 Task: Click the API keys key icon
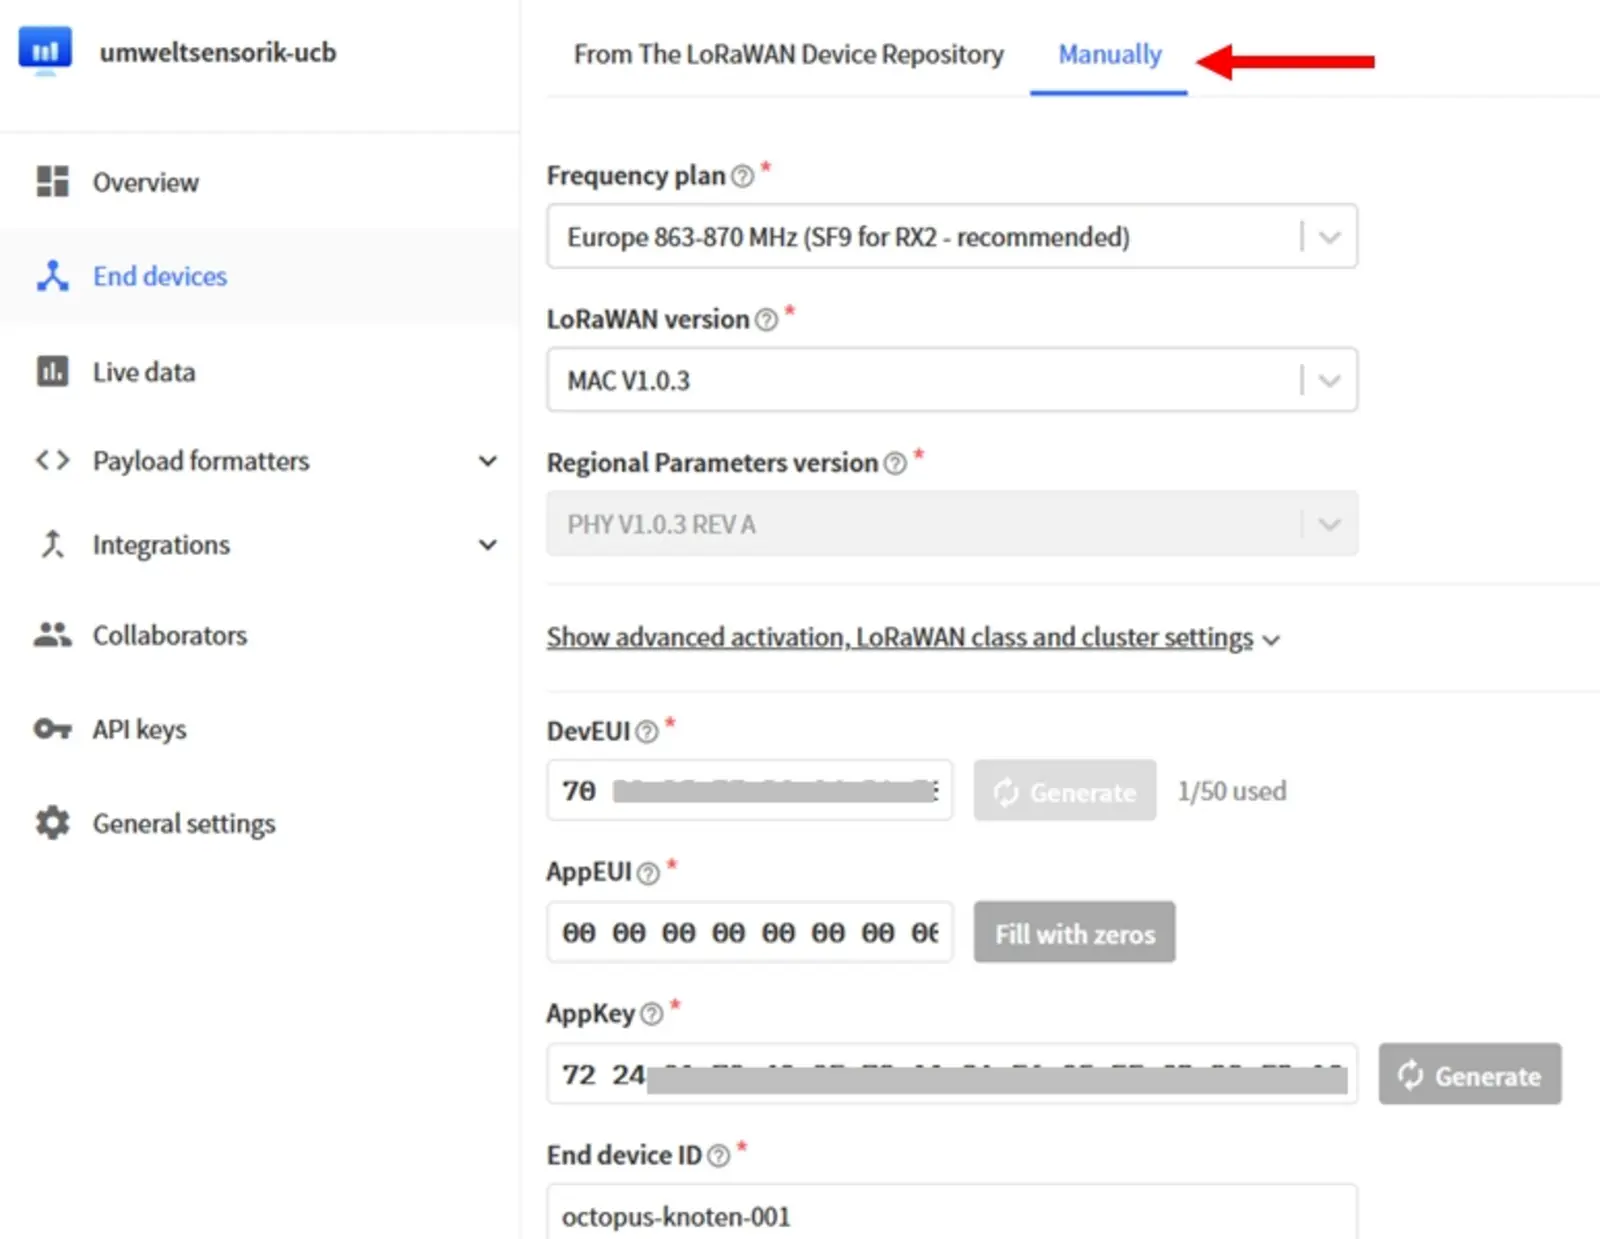(52, 729)
